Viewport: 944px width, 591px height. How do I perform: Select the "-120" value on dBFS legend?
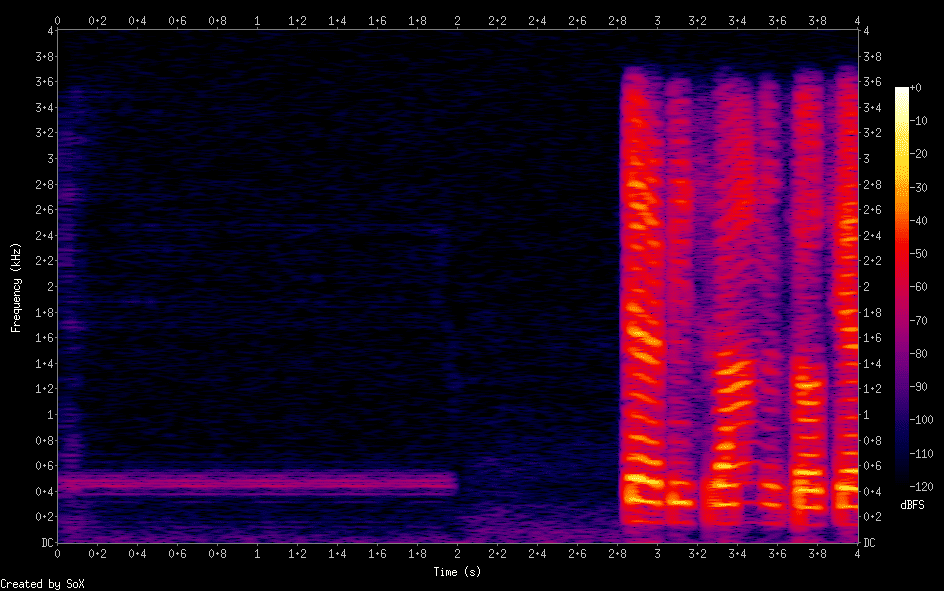[x=922, y=487]
